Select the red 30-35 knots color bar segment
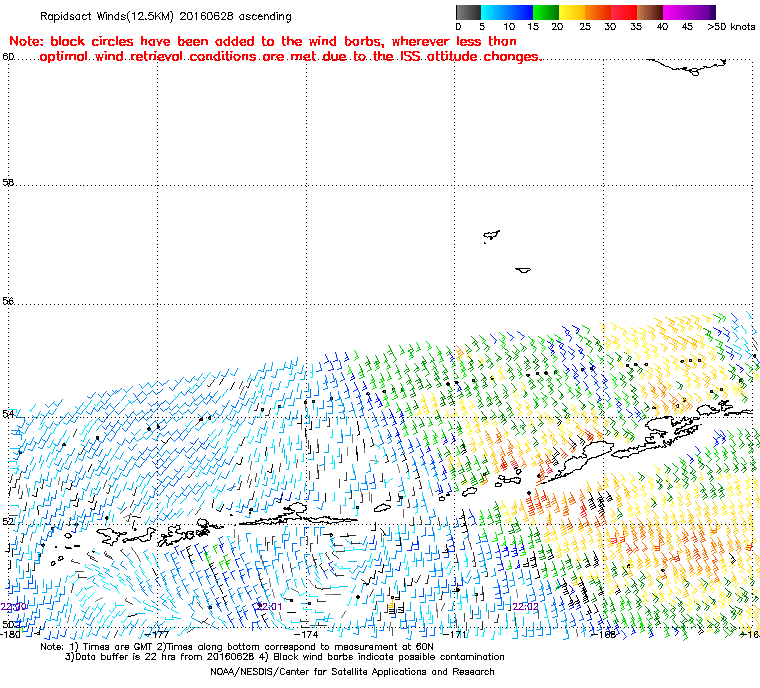The height and width of the screenshot is (688, 760). (x=624, y=12)
